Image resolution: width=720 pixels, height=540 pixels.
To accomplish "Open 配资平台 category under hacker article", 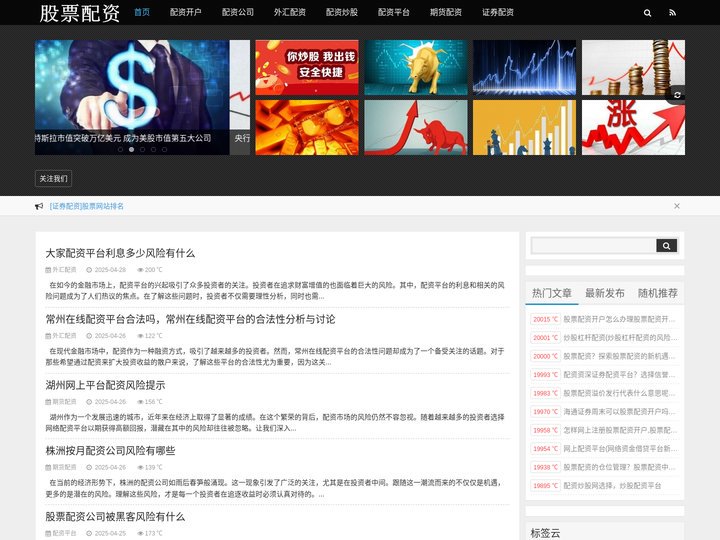I will tap(64, 533).
